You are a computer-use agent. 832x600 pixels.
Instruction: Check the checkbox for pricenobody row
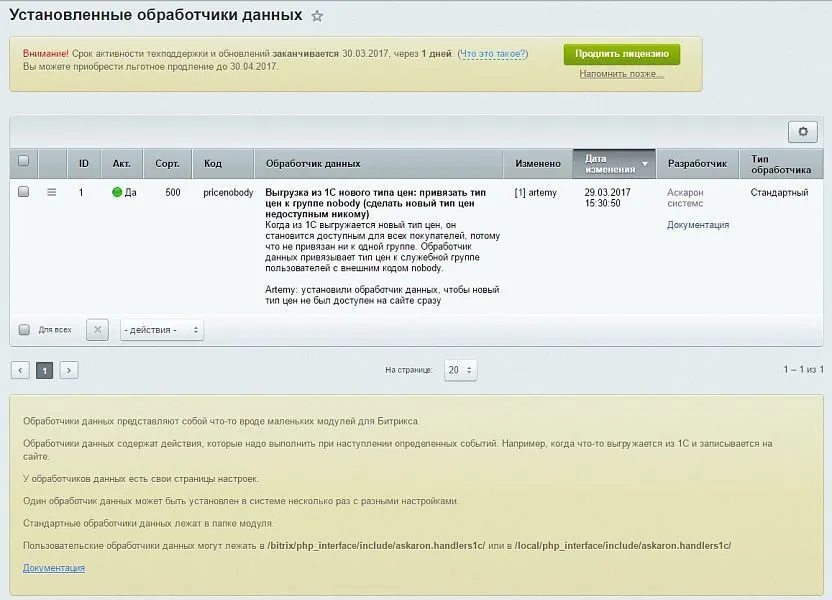point(24,192)
